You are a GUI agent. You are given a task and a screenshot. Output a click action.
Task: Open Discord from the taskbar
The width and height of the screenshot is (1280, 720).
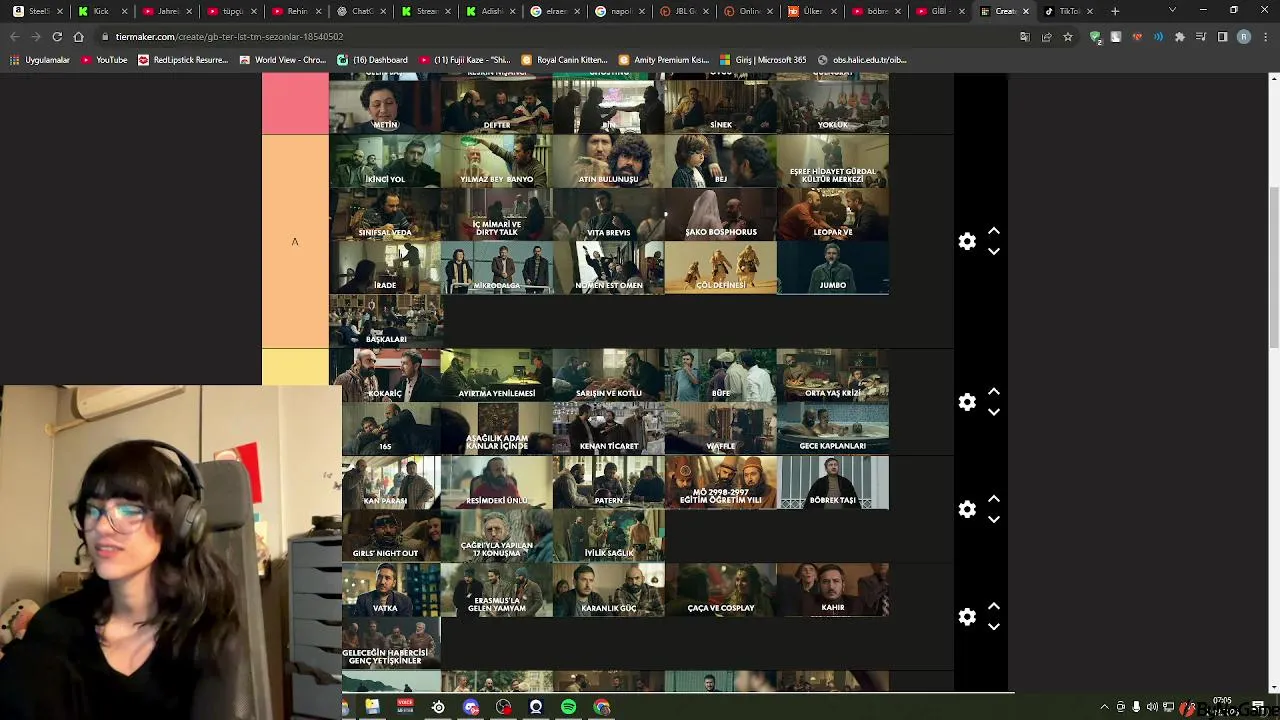471,707
